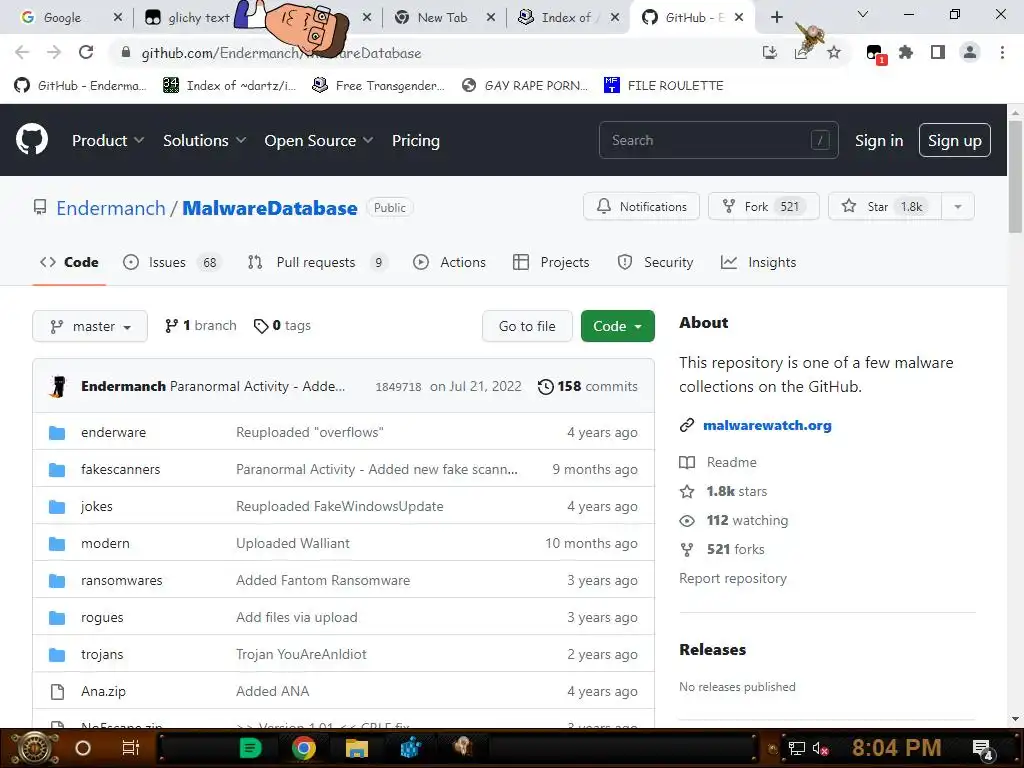
Task: Click the share page icon in address bar
Action: tap(801, 53)
